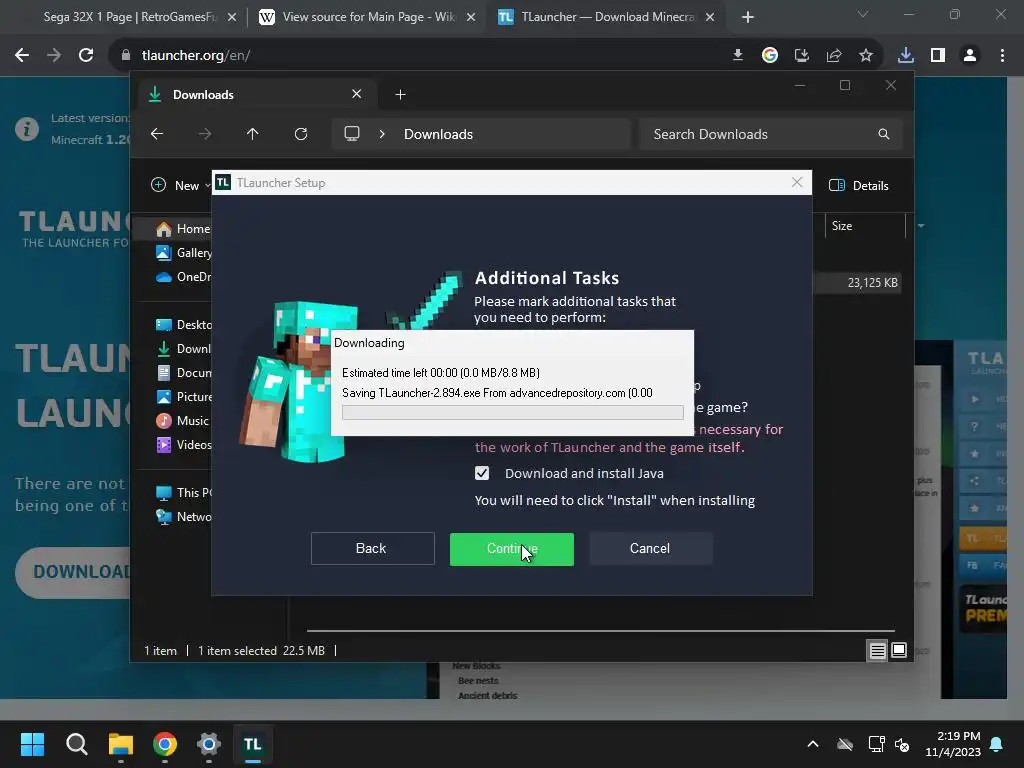Switch Explorer to large thumbnails view
The width and height of the screenshot is (1024, 768).
click(x=899, y=650)
